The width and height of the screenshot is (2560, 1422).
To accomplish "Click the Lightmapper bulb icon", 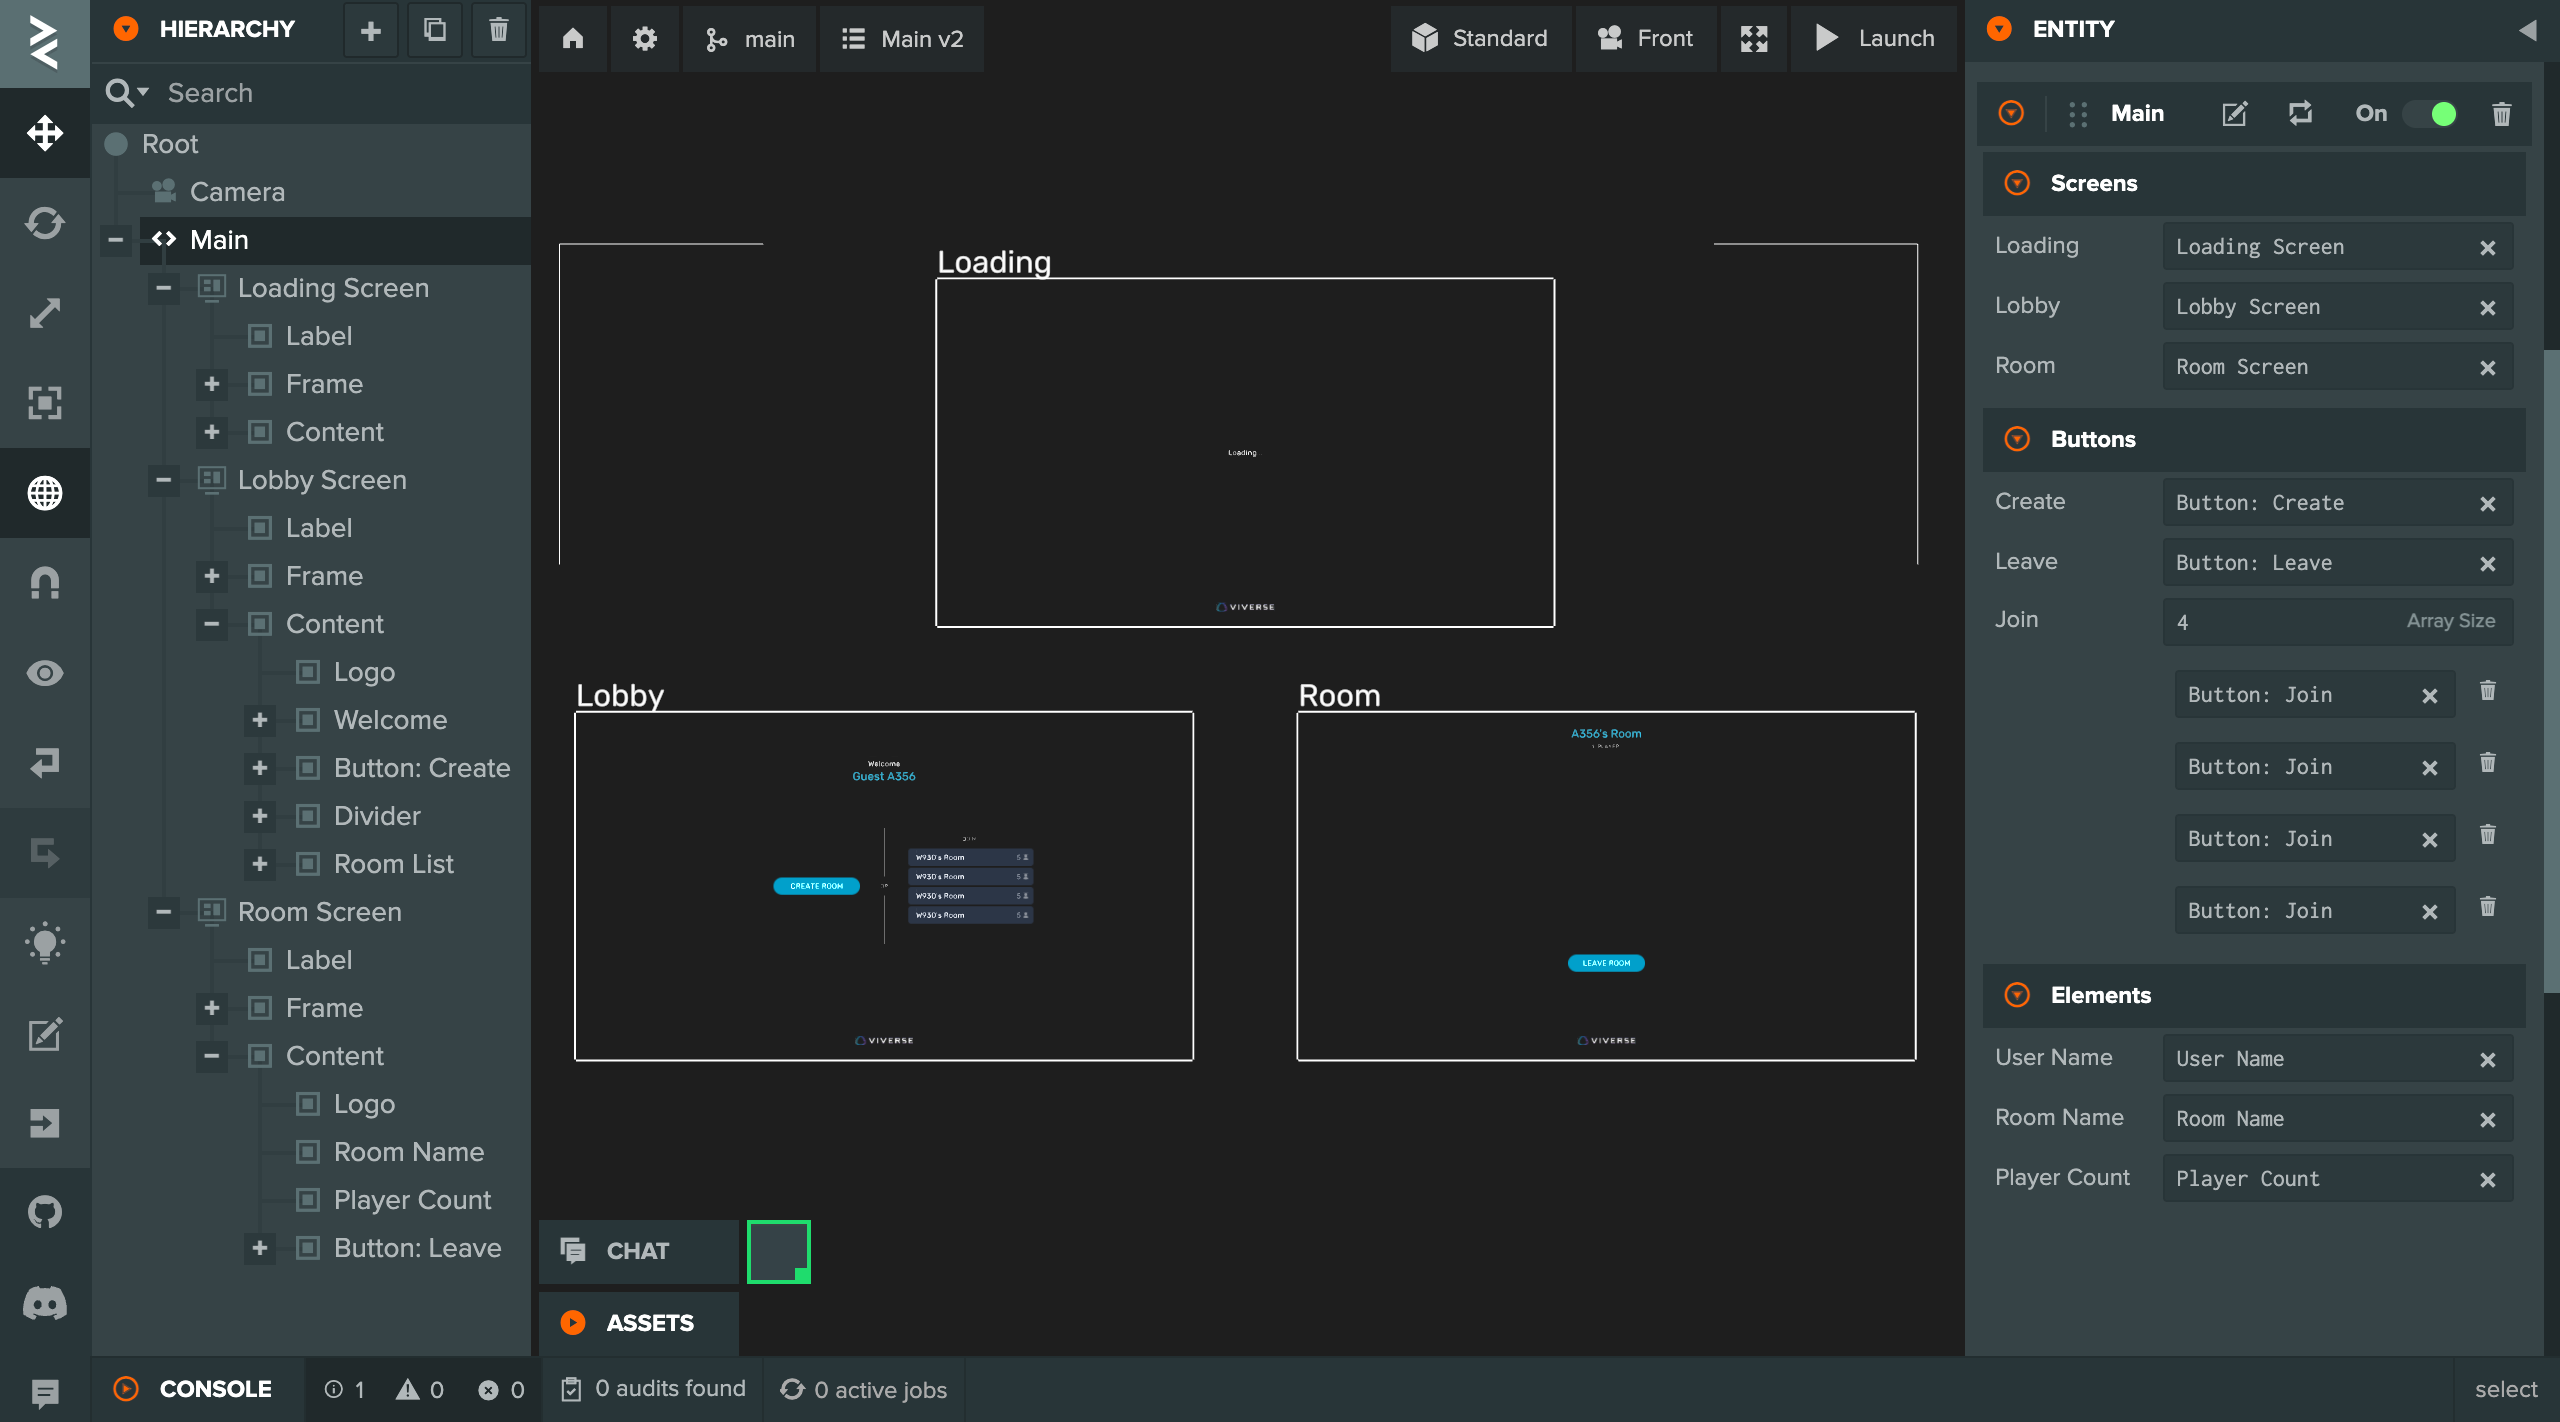I will point(45,943).
